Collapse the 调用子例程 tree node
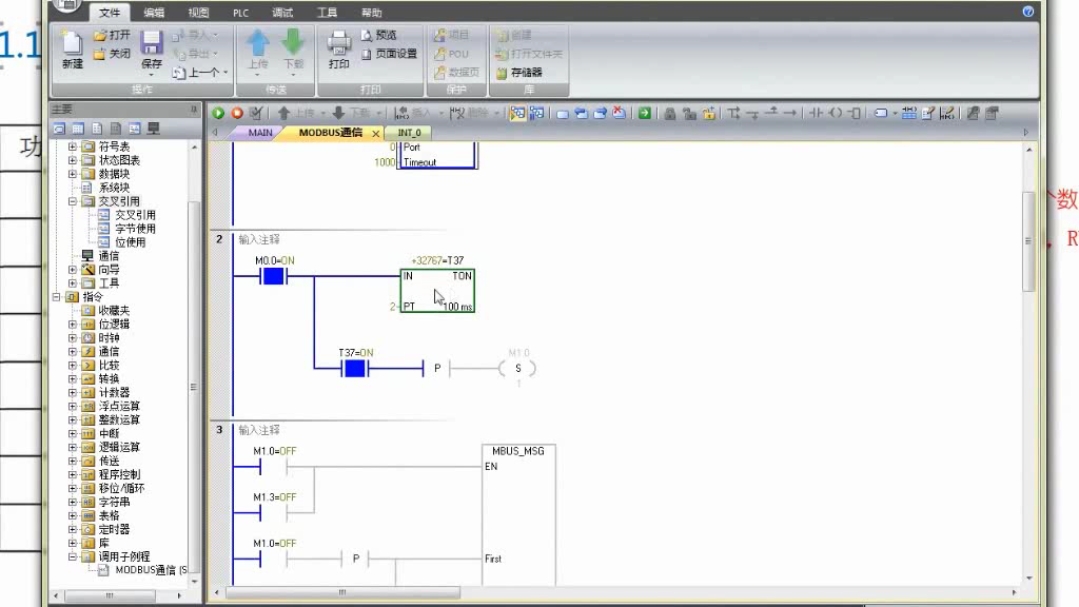 click(72, 556)
